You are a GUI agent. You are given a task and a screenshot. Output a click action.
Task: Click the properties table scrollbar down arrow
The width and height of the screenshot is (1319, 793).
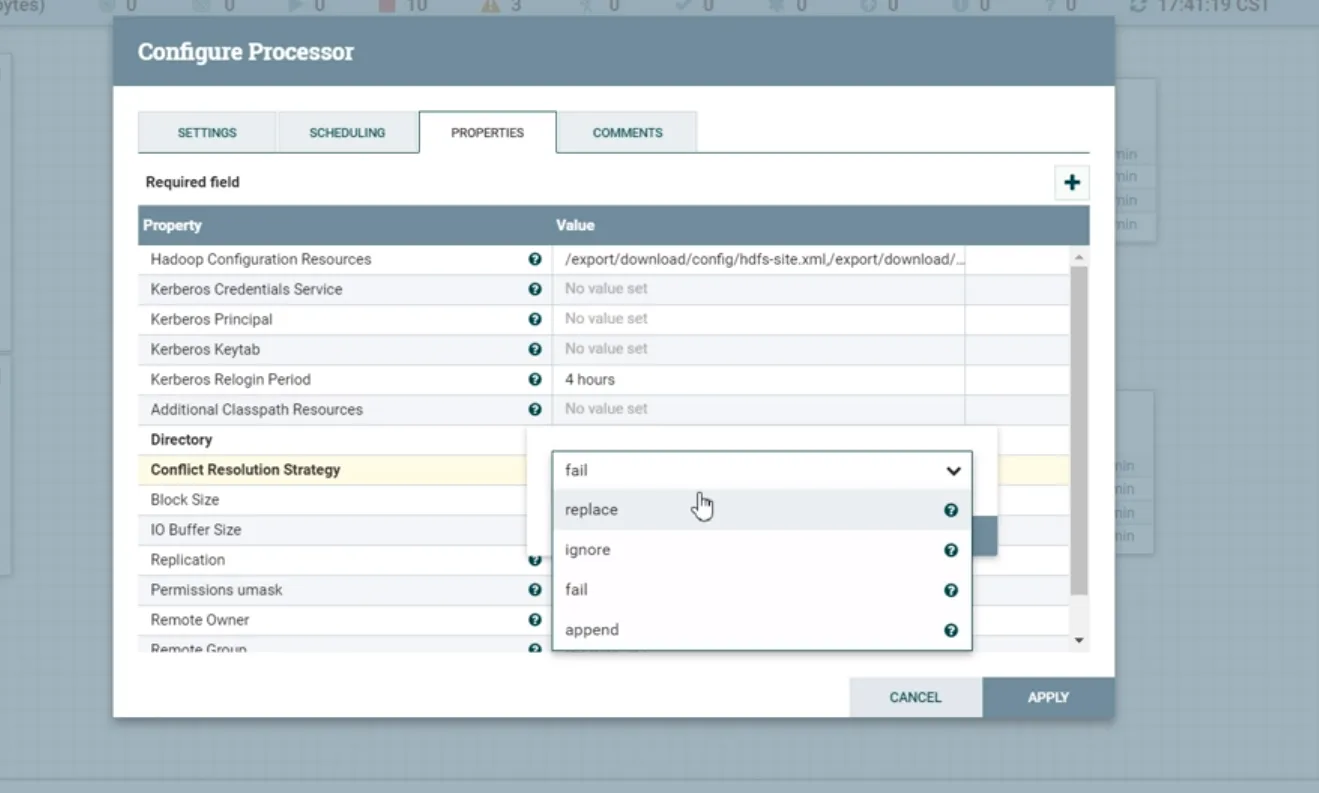point(1079,640)
